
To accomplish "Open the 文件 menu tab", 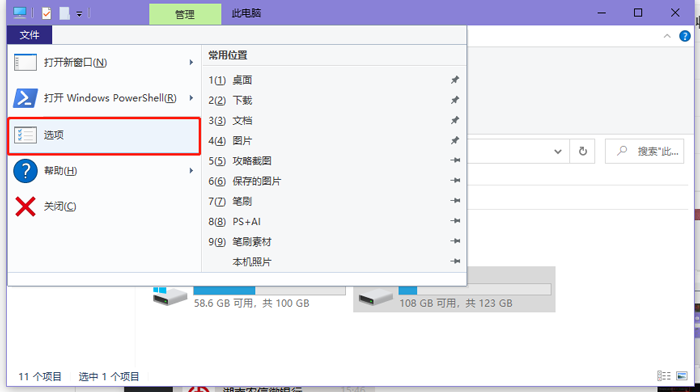I will pyautogui.click(x=29, y=35).
